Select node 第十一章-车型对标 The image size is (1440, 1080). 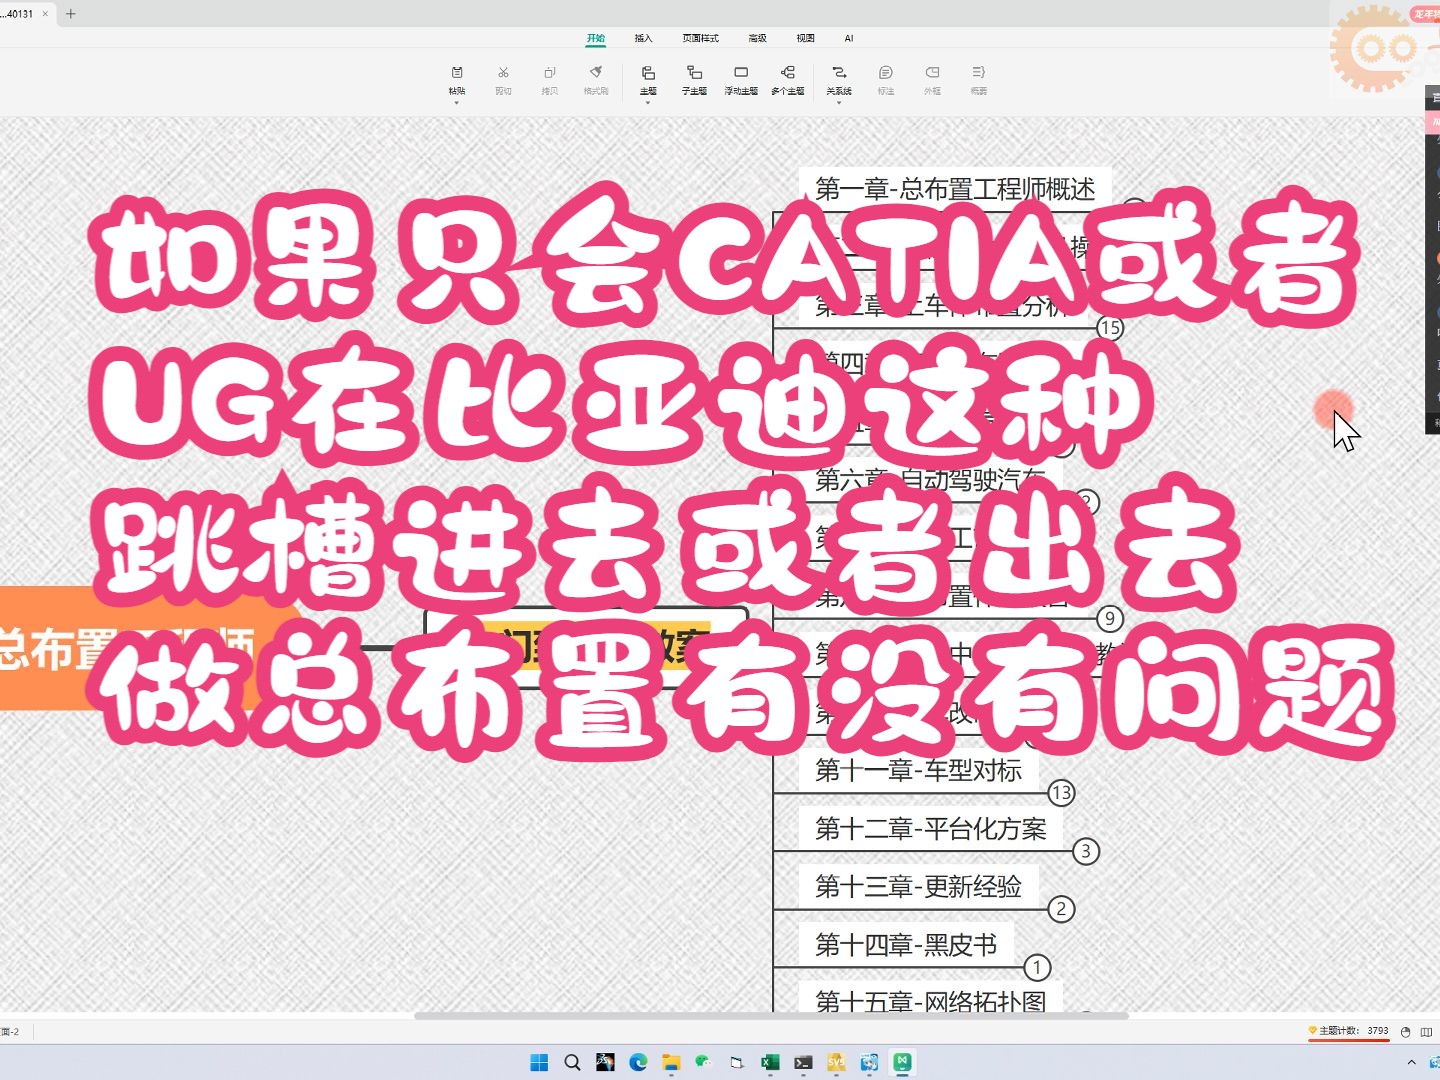(918, 770)
